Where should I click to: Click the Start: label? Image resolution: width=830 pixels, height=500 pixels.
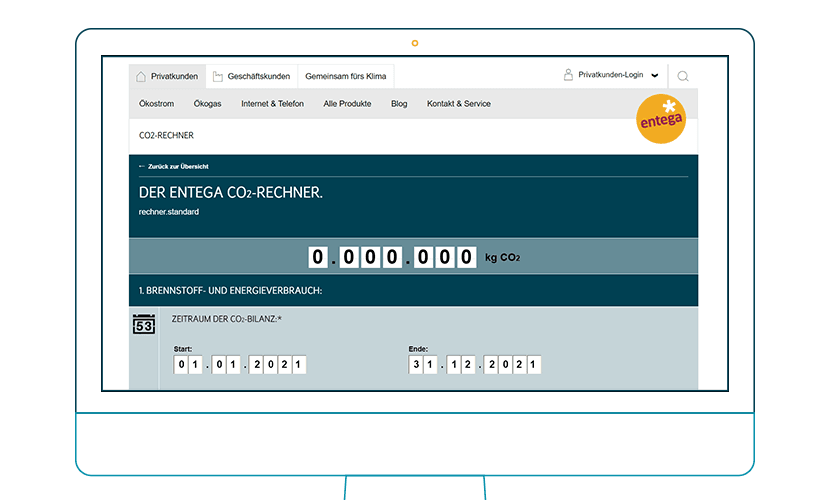(x=183, y=349)
